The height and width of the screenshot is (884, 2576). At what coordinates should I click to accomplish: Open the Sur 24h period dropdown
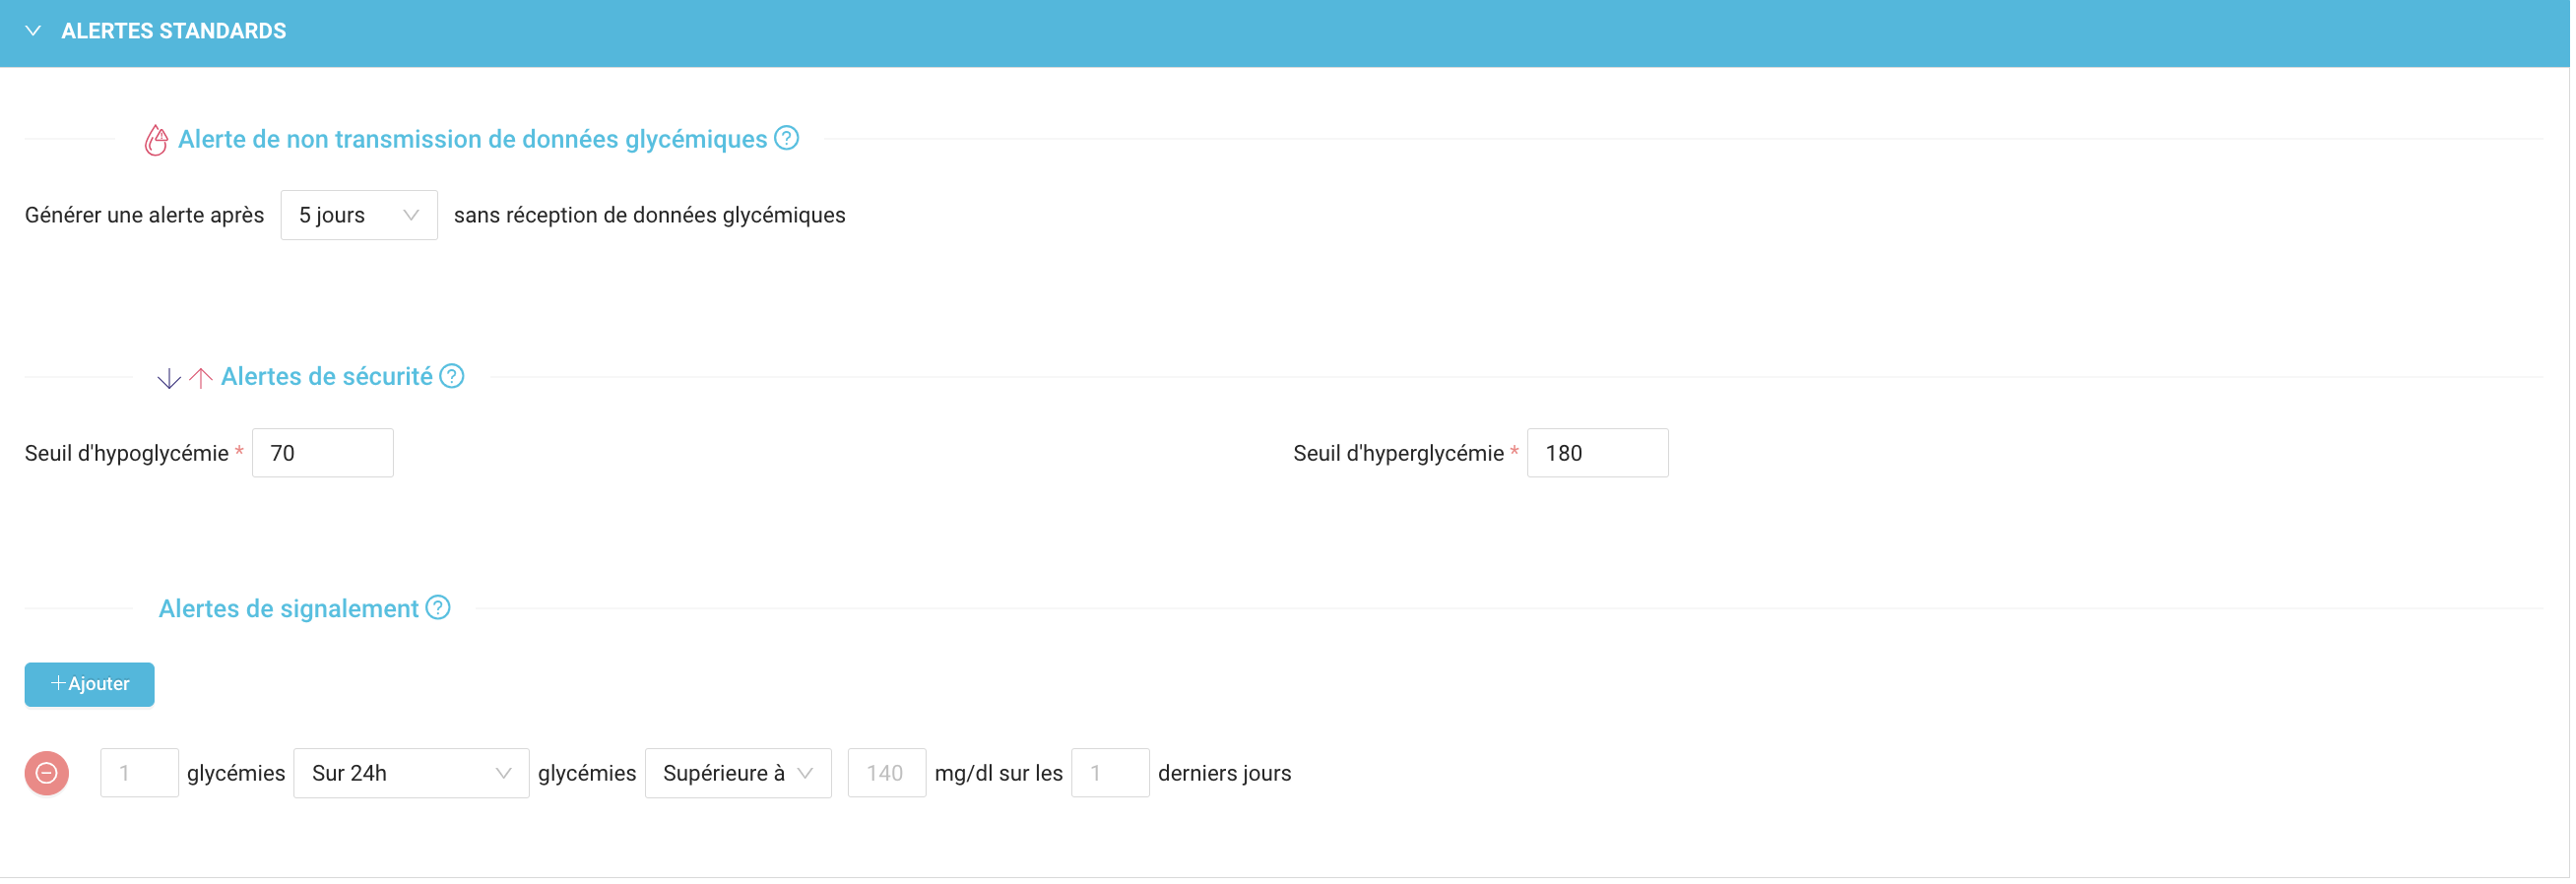[x=412, y=775]
